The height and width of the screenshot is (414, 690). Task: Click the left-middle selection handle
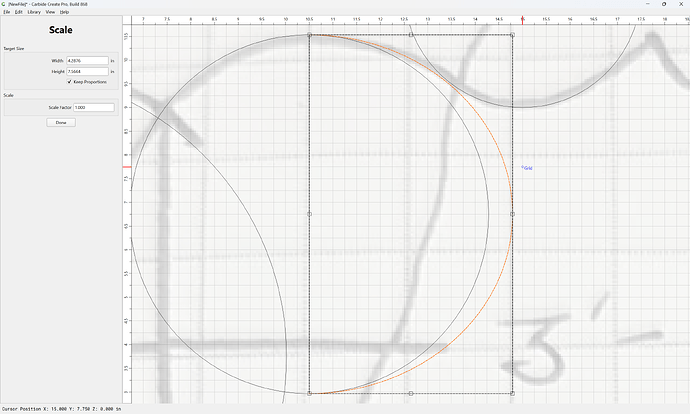(x=309, y=214)
